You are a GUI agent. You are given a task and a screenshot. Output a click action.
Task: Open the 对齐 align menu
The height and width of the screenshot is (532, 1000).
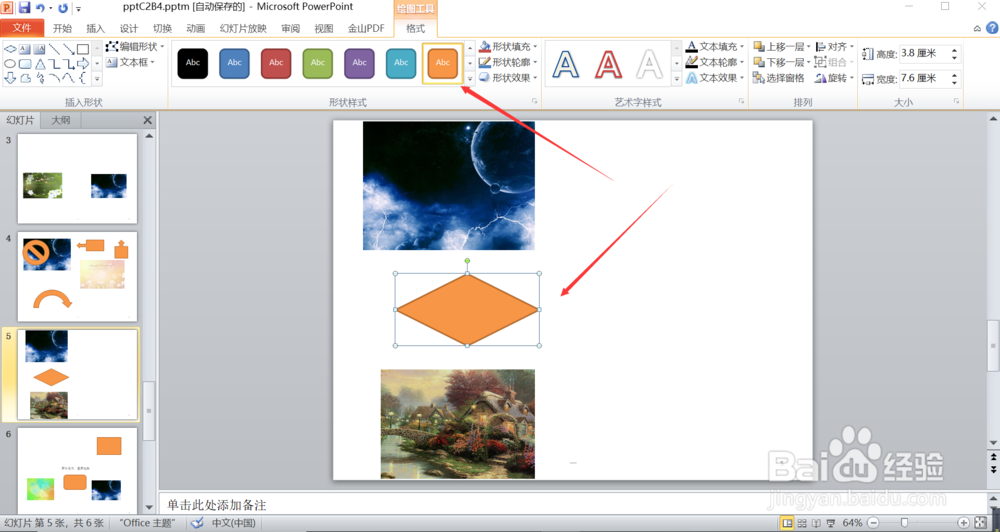(x=834, y=47)
